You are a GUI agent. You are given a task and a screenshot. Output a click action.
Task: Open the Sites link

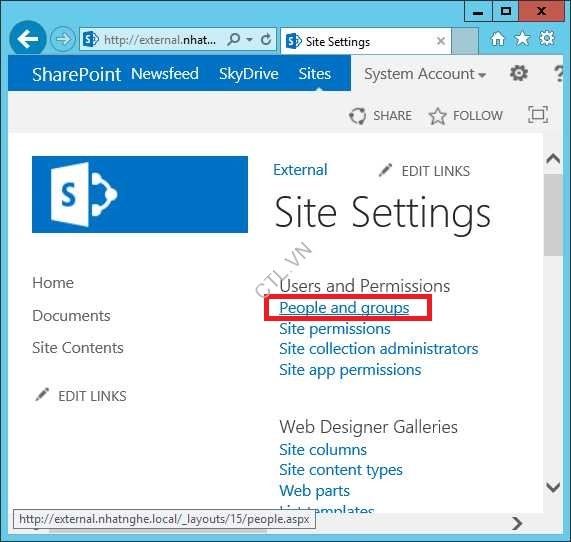[x=315, y=74]
